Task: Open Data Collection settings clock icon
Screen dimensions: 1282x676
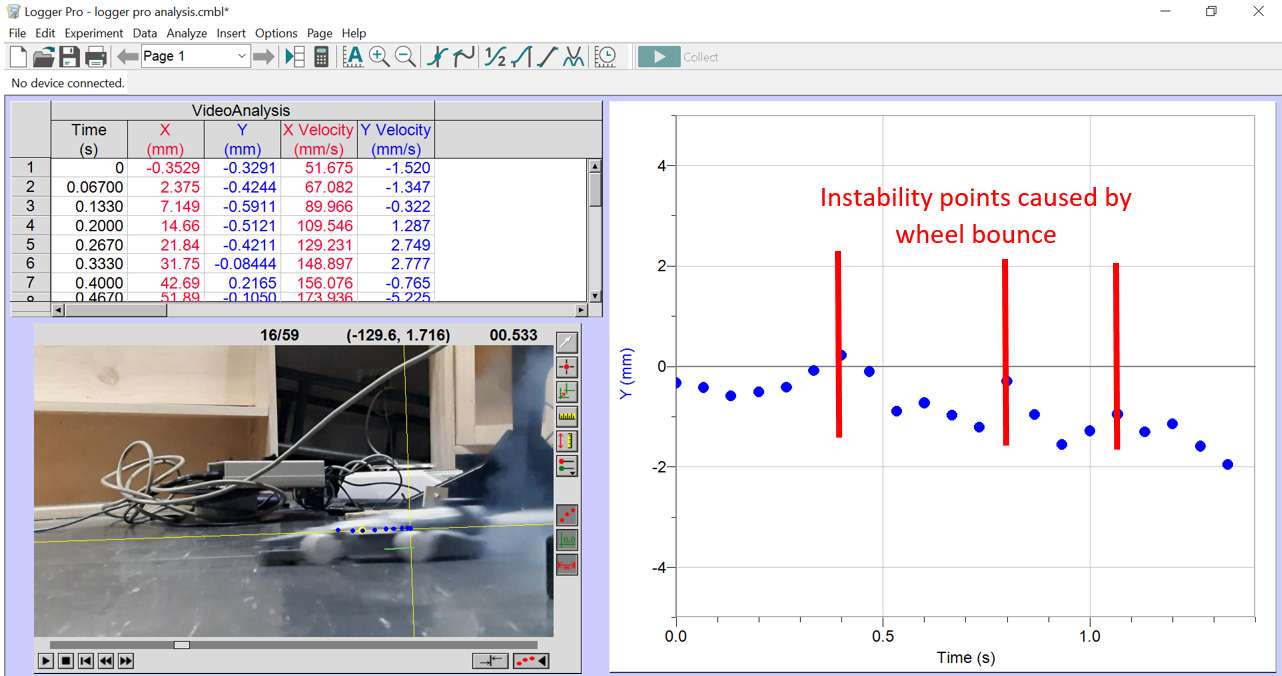Action: pos(605,57)
